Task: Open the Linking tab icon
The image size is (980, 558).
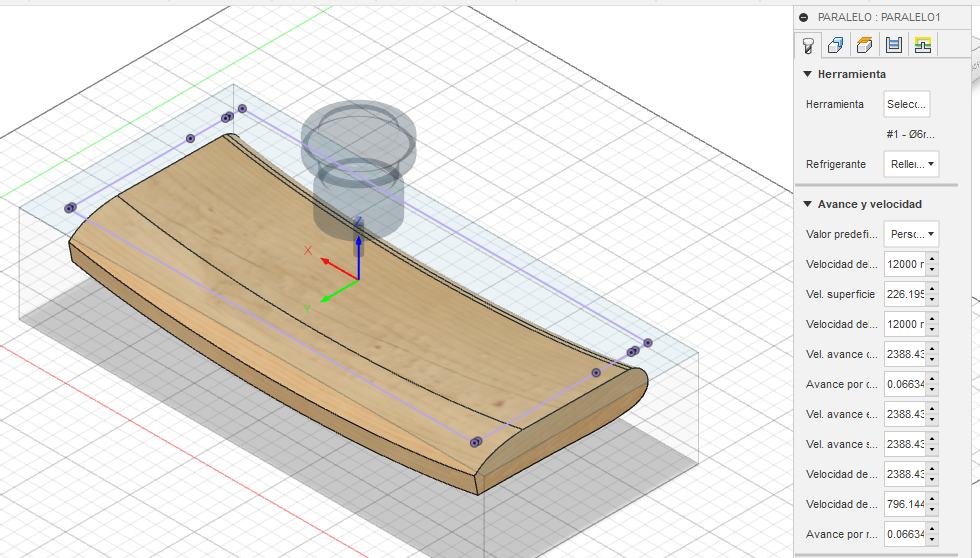Action: pyautogui.click(x=922, y=45)
